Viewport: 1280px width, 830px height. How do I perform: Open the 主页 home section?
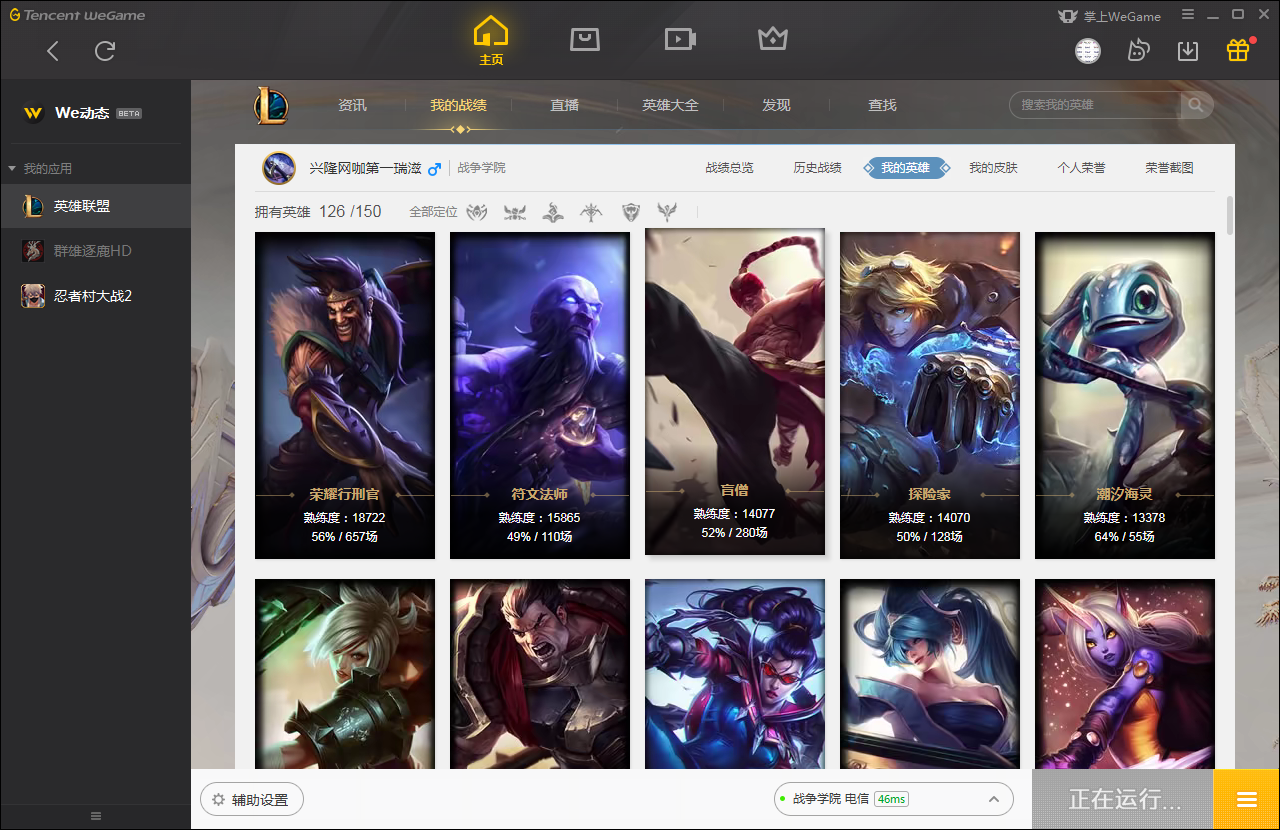pyautogui.click(x=491, y=41)
